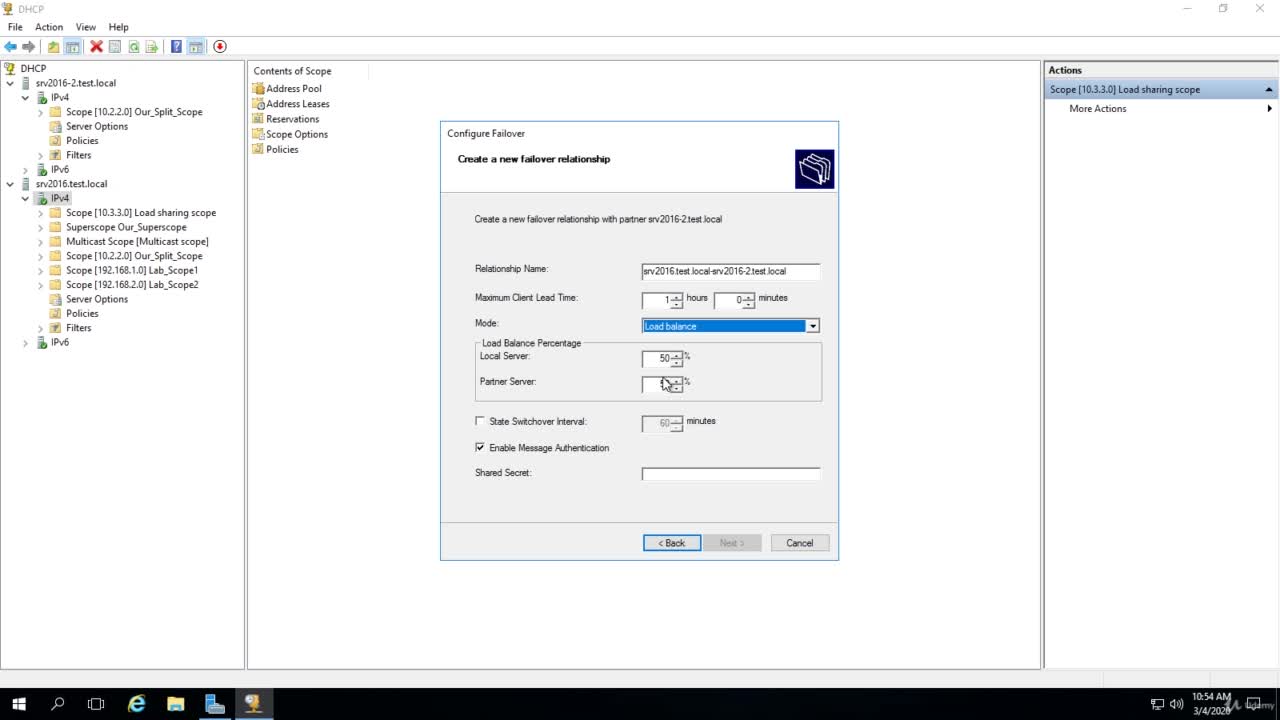Click the Maximum Client Lead Time hours spinner

(677, 300)
